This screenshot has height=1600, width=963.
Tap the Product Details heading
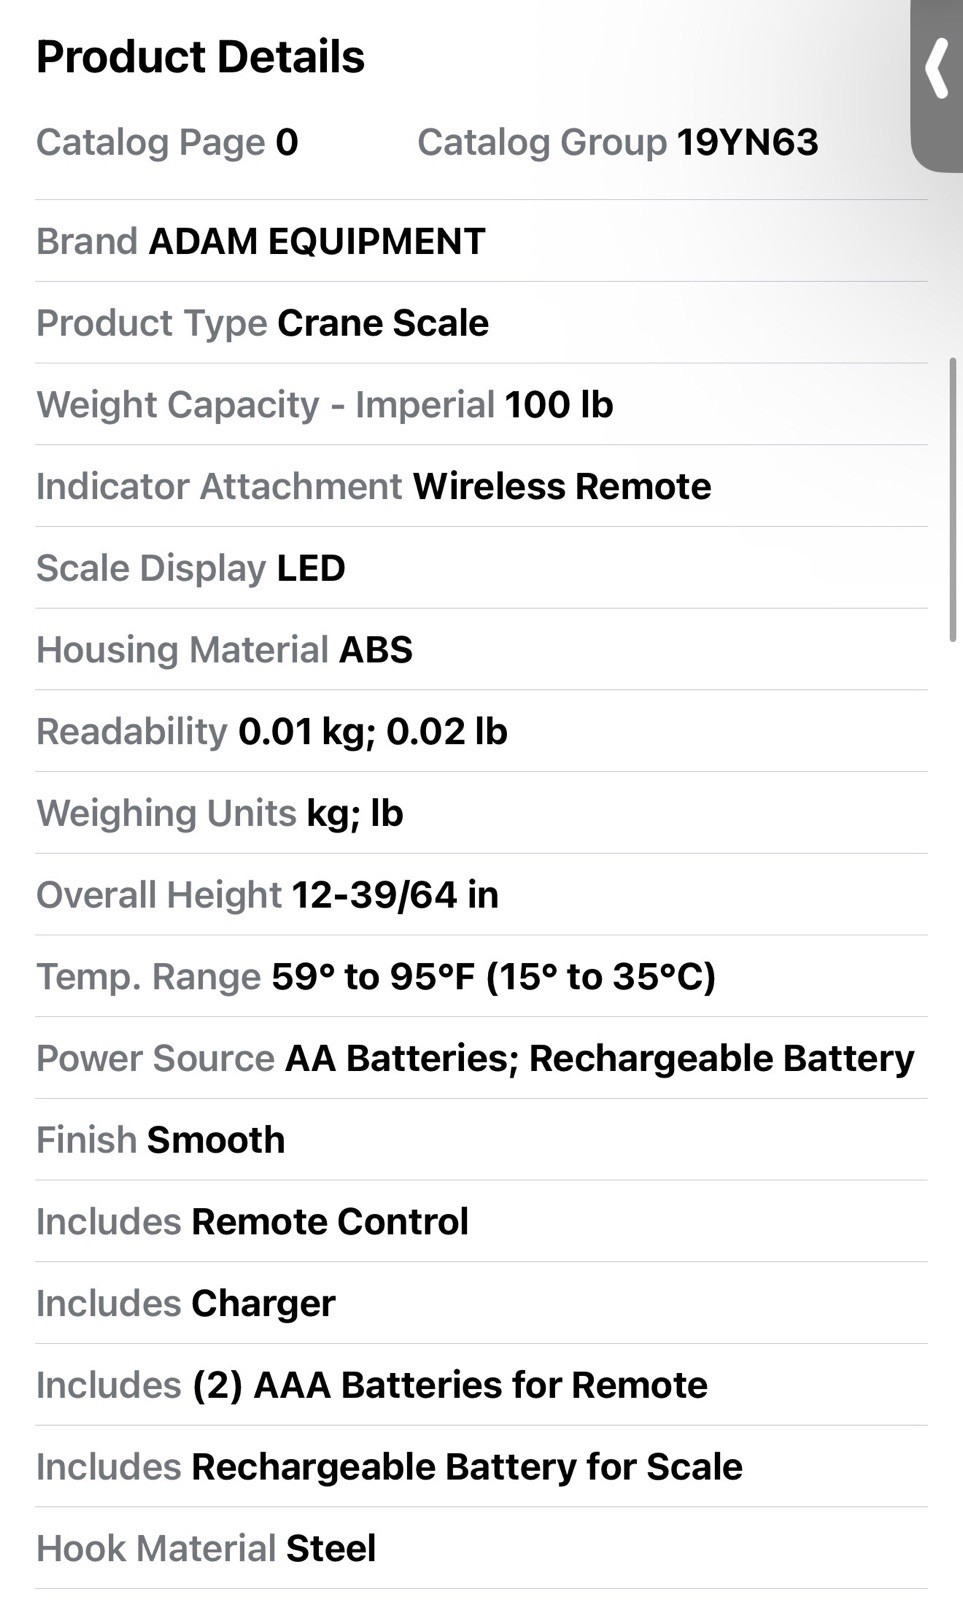coord(200,57)
